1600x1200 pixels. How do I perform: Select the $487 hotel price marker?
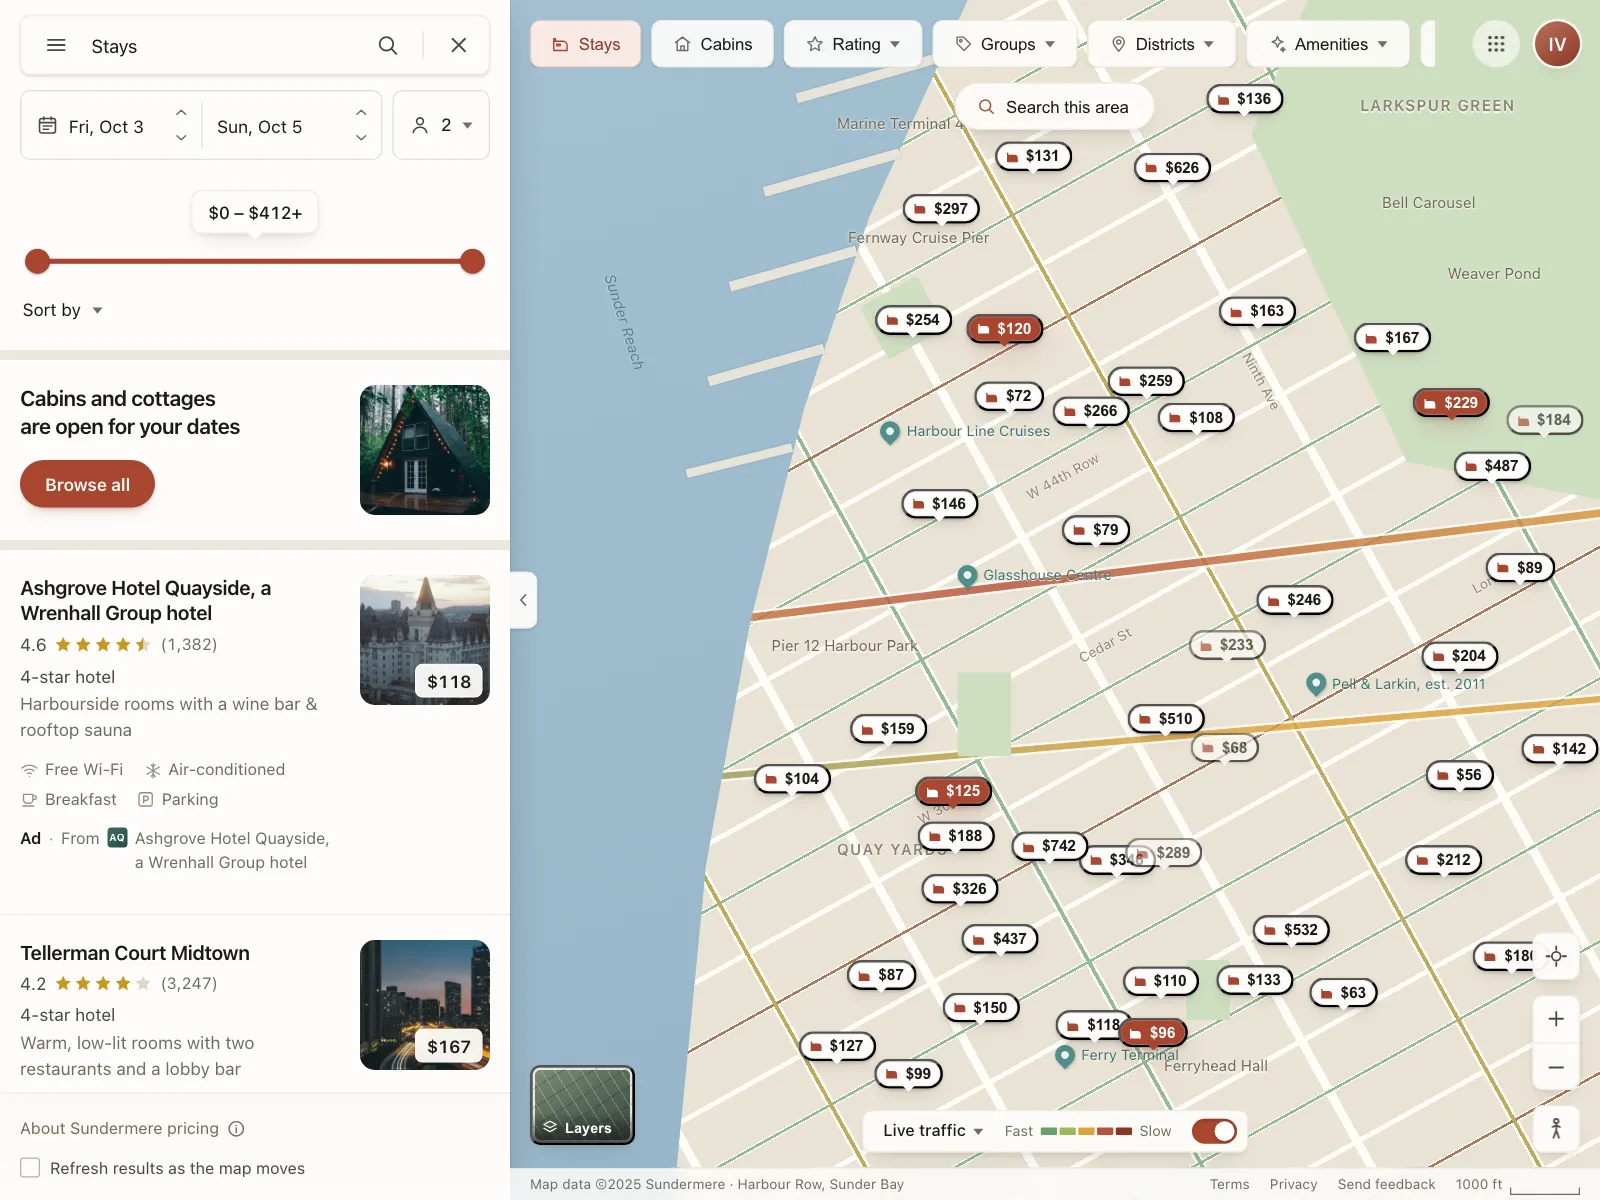pyautogui.click(x=1492, y=466)
